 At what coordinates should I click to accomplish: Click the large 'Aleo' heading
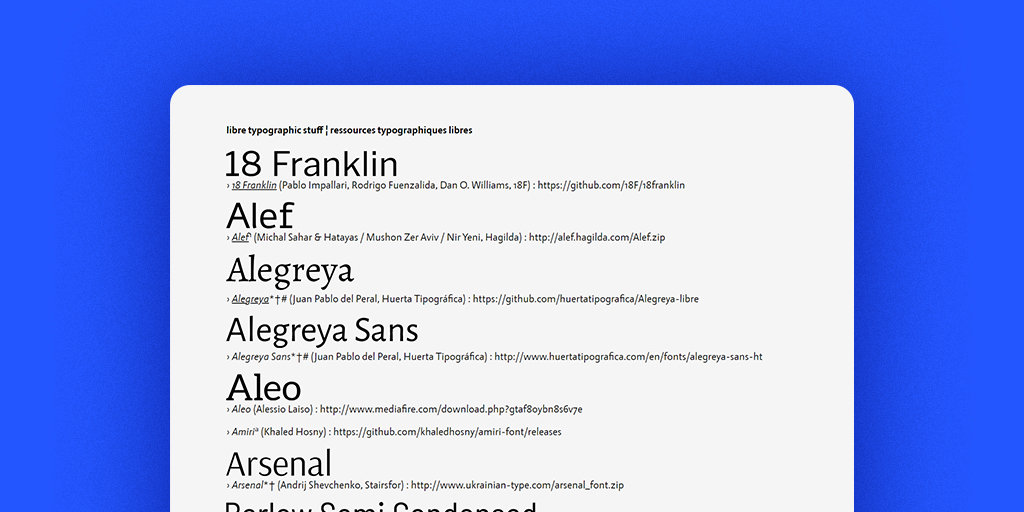(x=264, y=387)
